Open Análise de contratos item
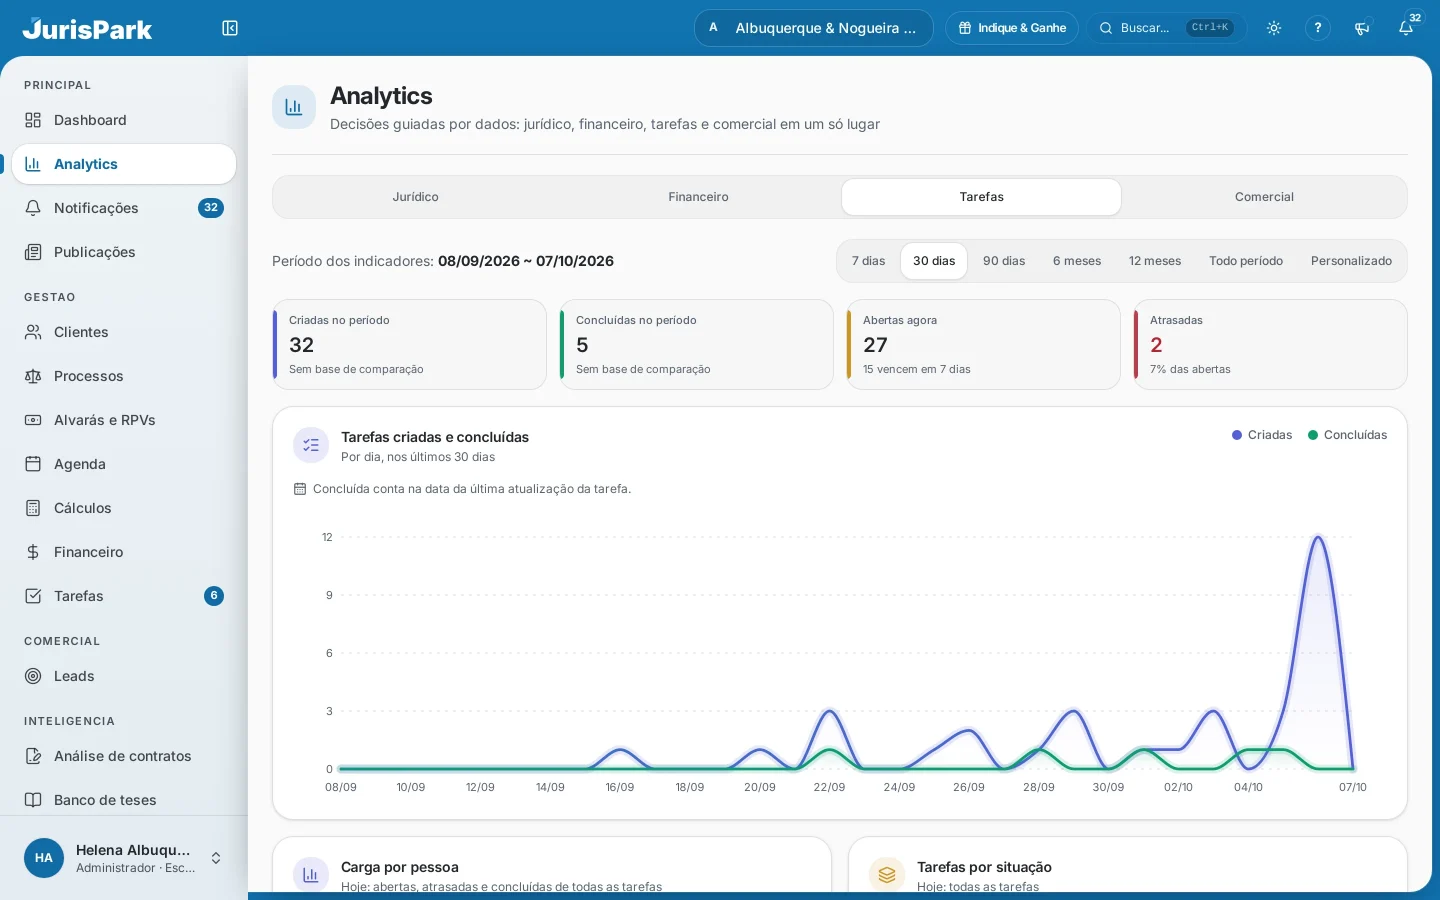 (x=124, y=756)
